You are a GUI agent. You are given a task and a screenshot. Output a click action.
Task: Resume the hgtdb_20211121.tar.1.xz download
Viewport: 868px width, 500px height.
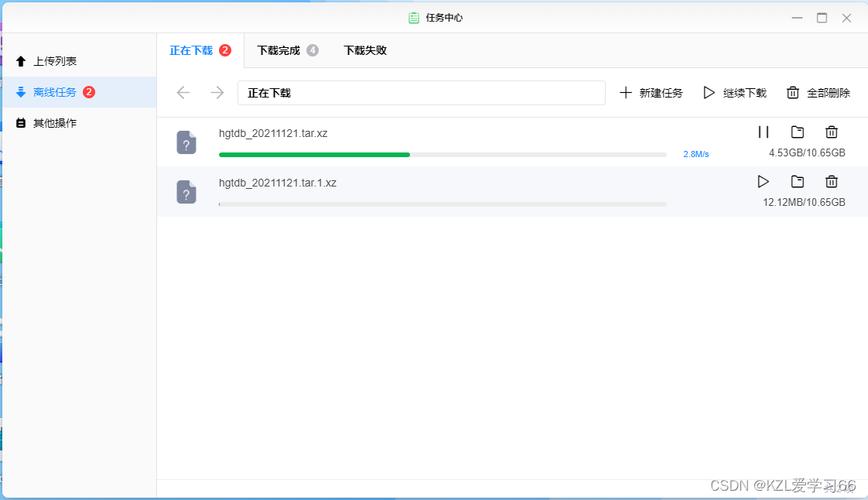(x=763, y=181)
